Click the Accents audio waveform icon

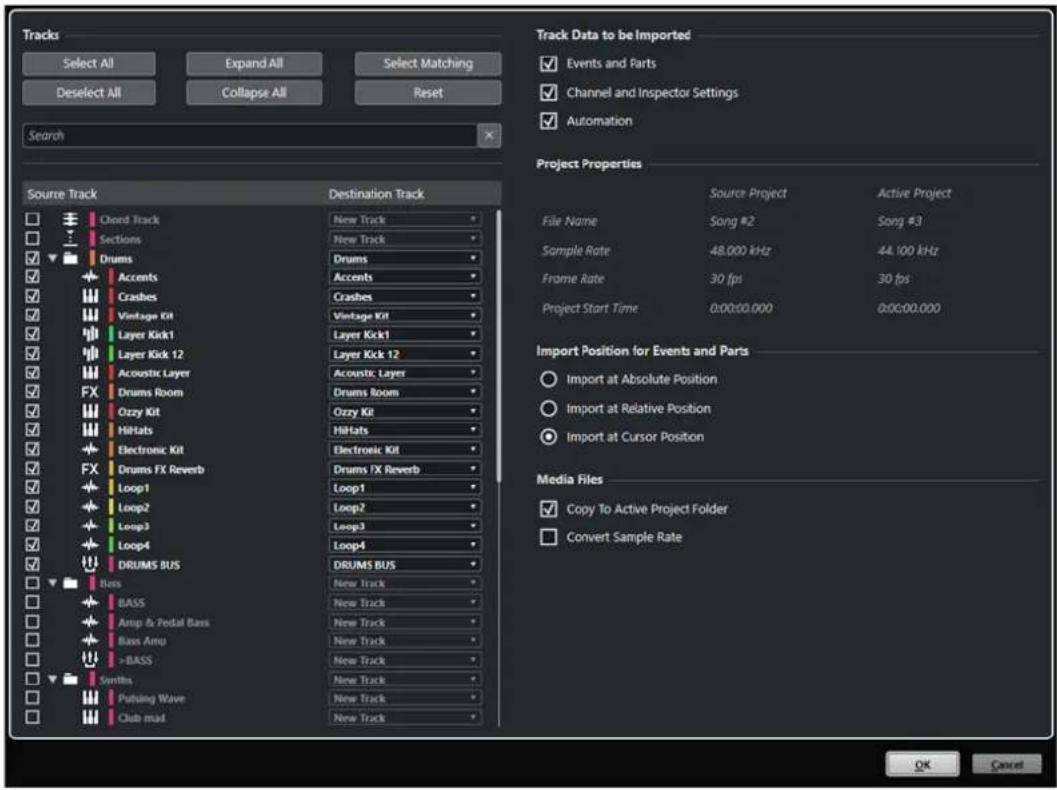click(90, 277)
